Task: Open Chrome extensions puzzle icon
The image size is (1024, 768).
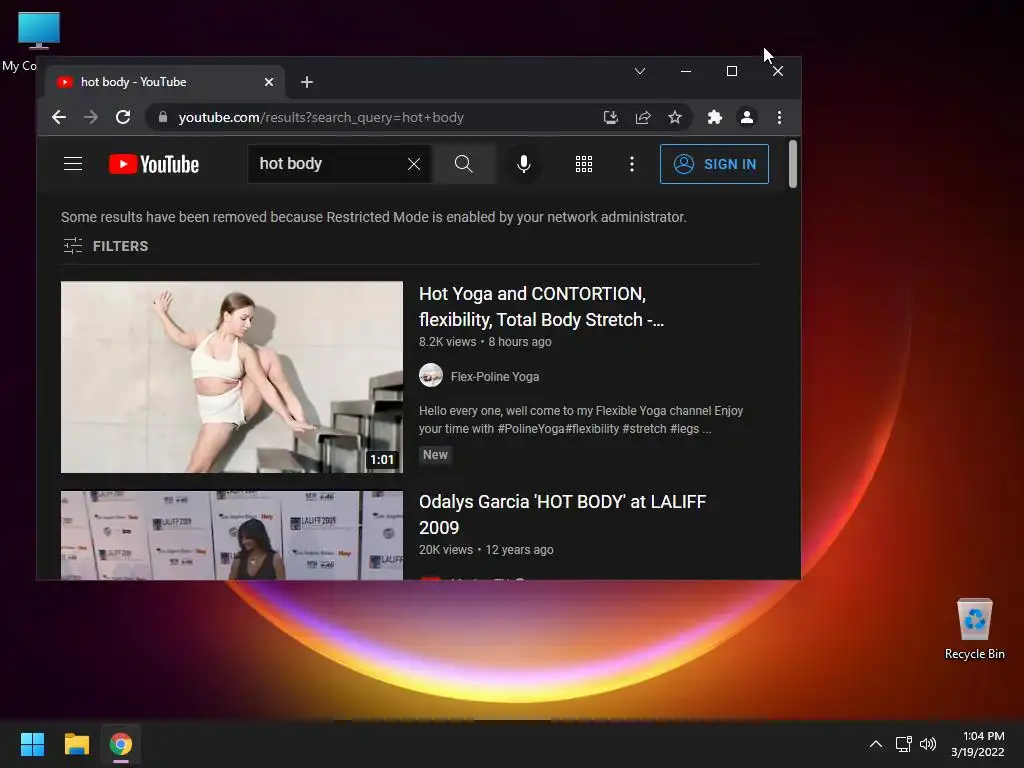Action: (x=714, y=118)
